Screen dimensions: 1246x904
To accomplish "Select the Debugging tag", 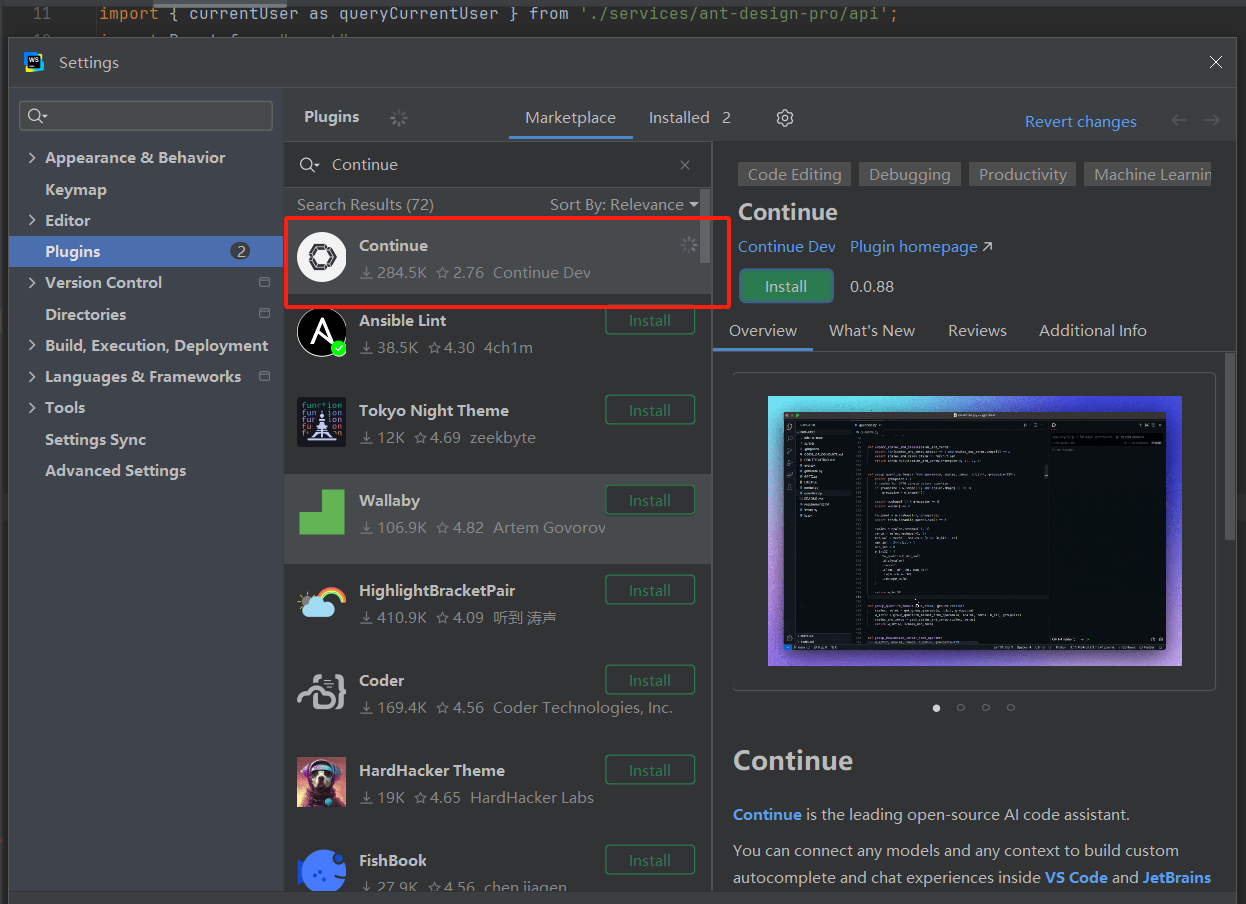I will 910,175.
